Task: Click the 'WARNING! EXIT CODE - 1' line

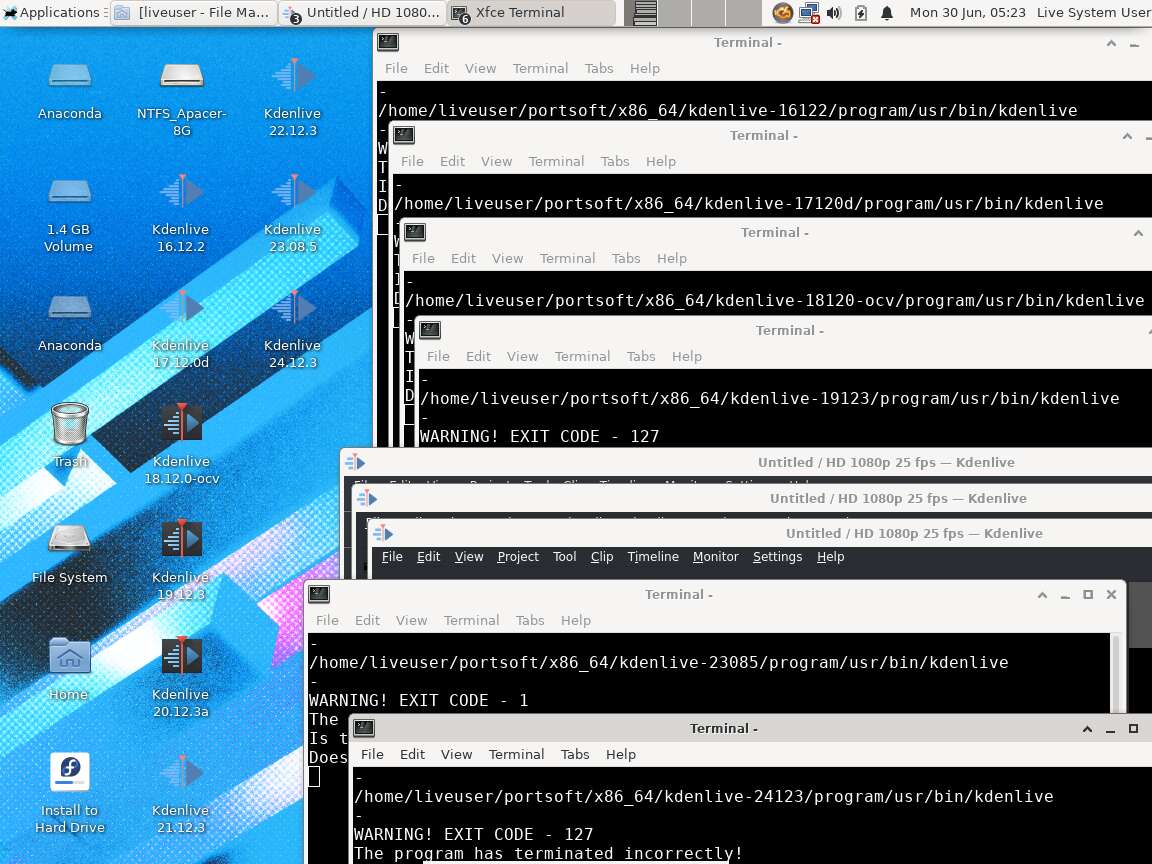Action: 418,700
